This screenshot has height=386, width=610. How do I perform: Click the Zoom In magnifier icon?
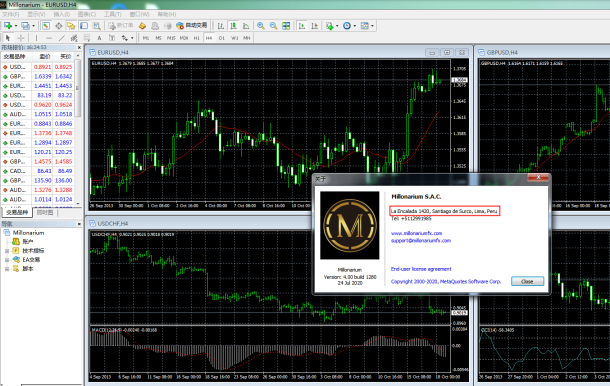click(x=261, y=26)
